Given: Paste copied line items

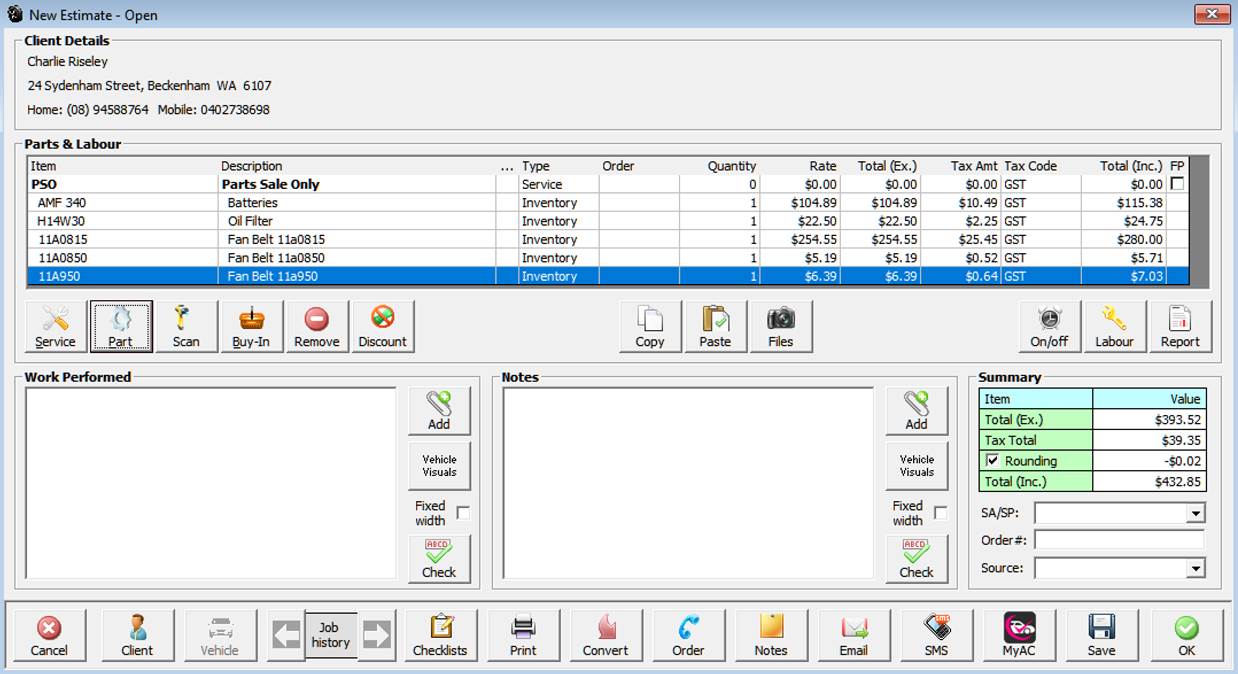Looking at the screenshot, I should (715, 327).
